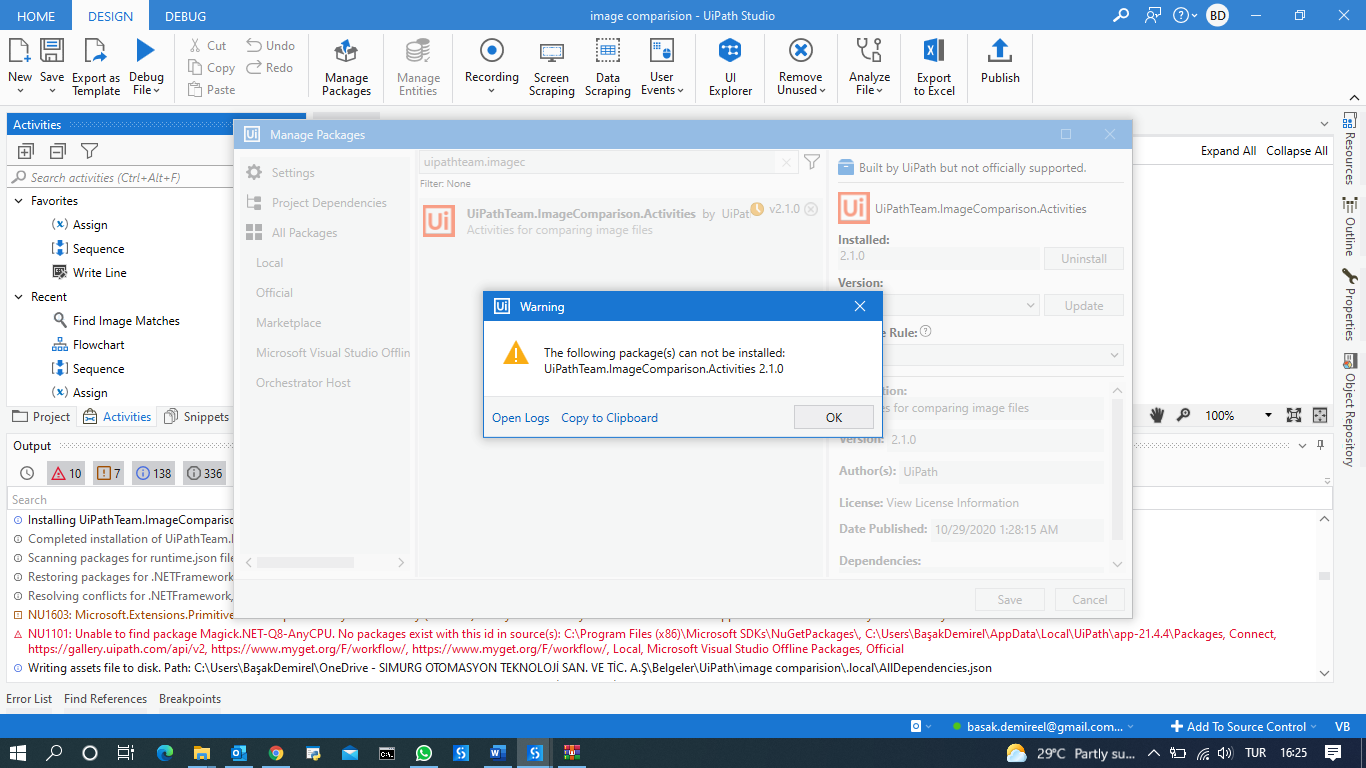Click the Search activities input field
This screenshot has height=768, width=1366.
(x=120, y=177)
